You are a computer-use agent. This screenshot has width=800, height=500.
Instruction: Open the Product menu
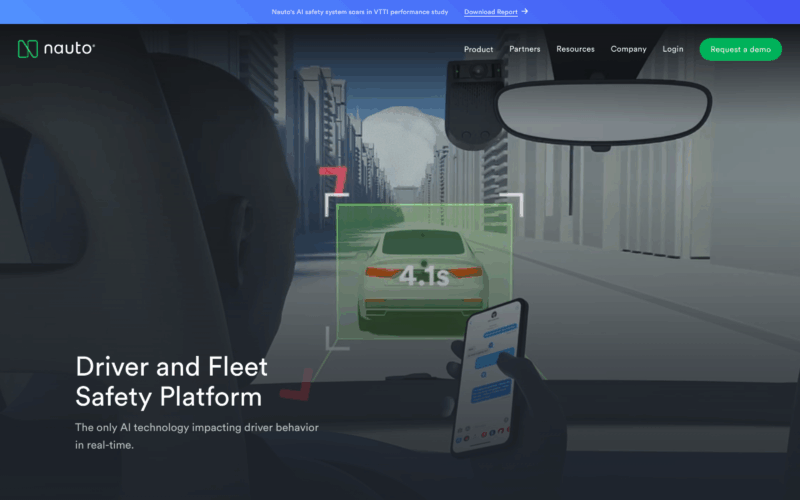coord(478,49)
